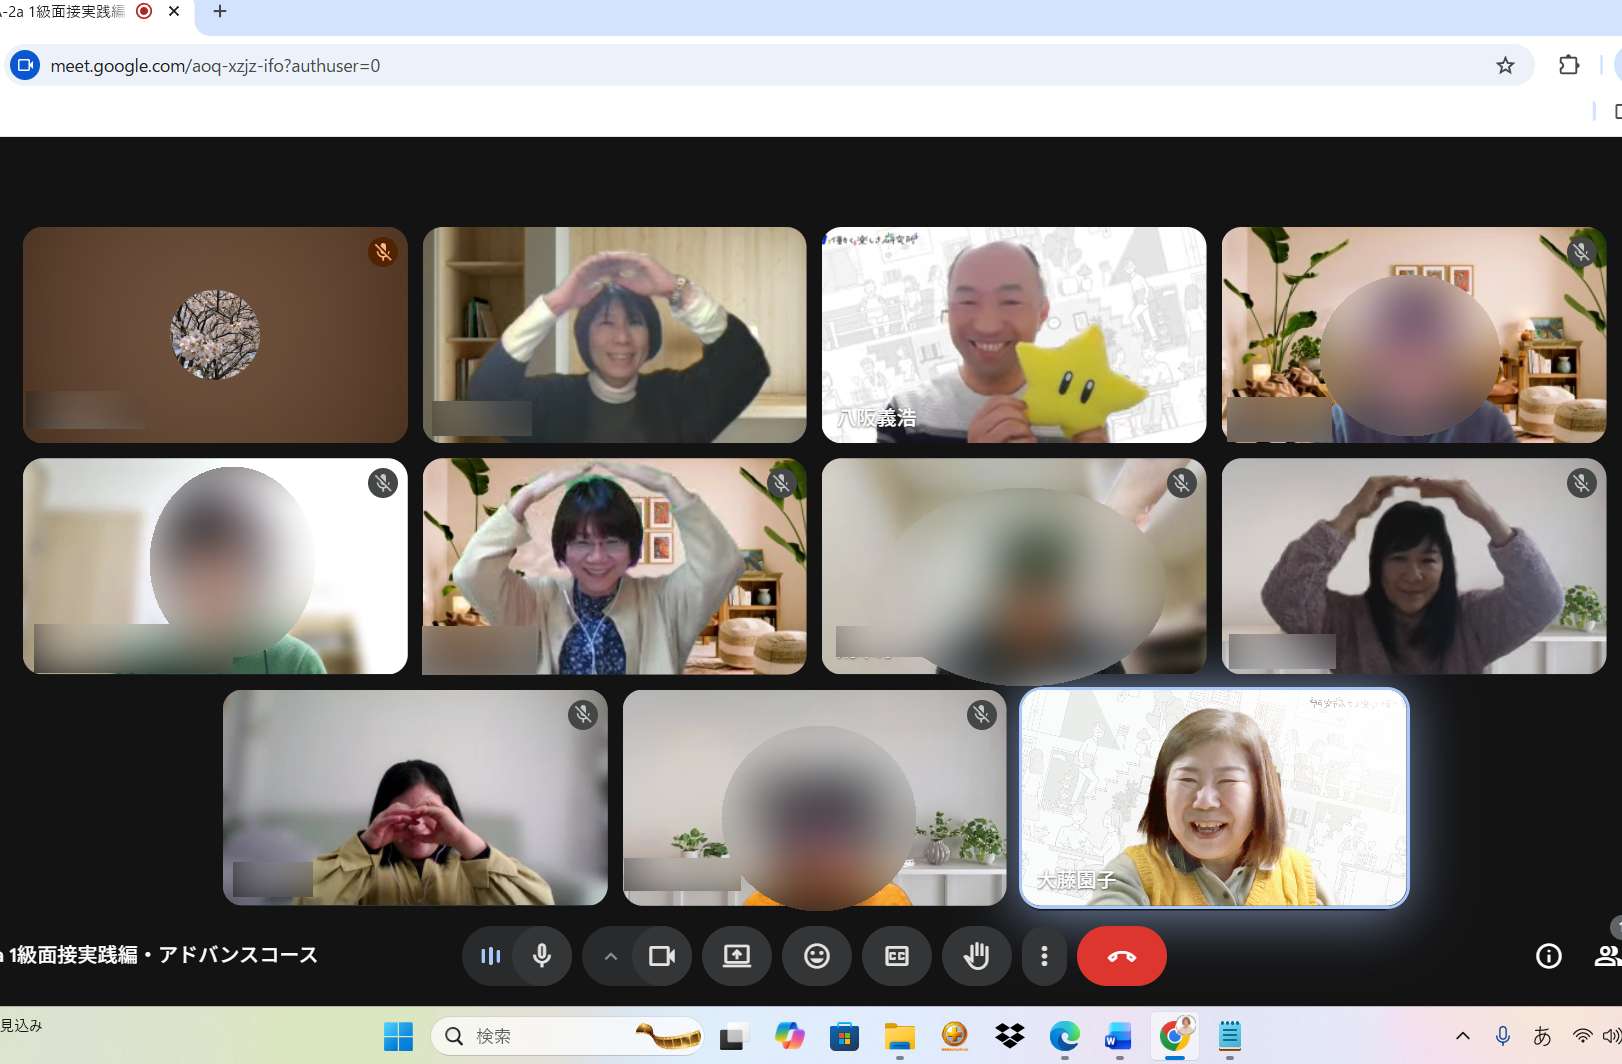The width and height of the screenshot is (1622, 1064).
Task: Open the Windows Start menu
Action: 398,1036
